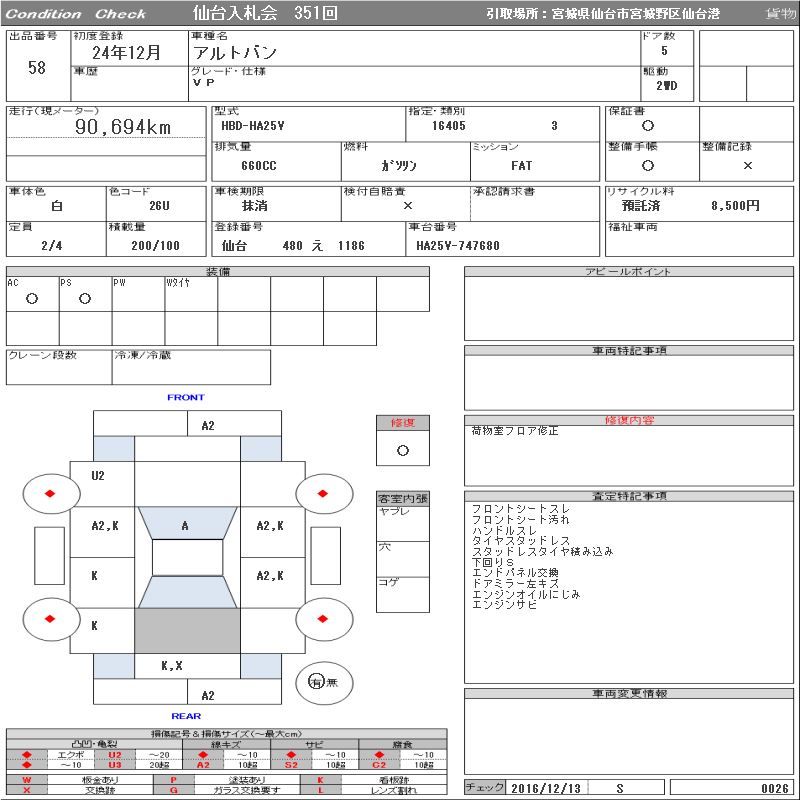Click the front-right wheel diamond marker

(324, 493)
